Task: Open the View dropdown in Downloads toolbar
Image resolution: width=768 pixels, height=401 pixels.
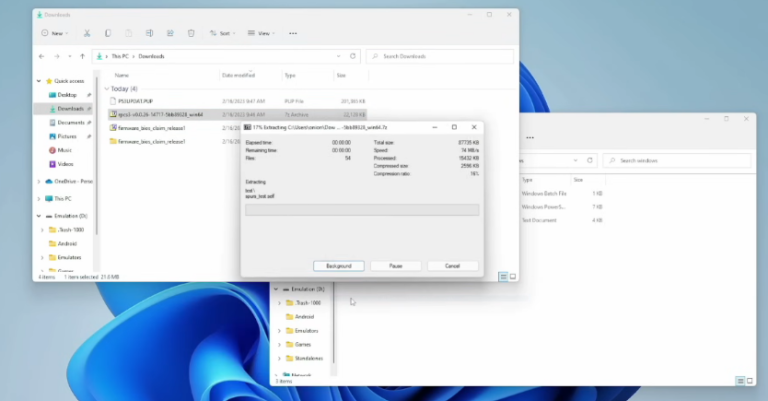Action: click(261, 33)
